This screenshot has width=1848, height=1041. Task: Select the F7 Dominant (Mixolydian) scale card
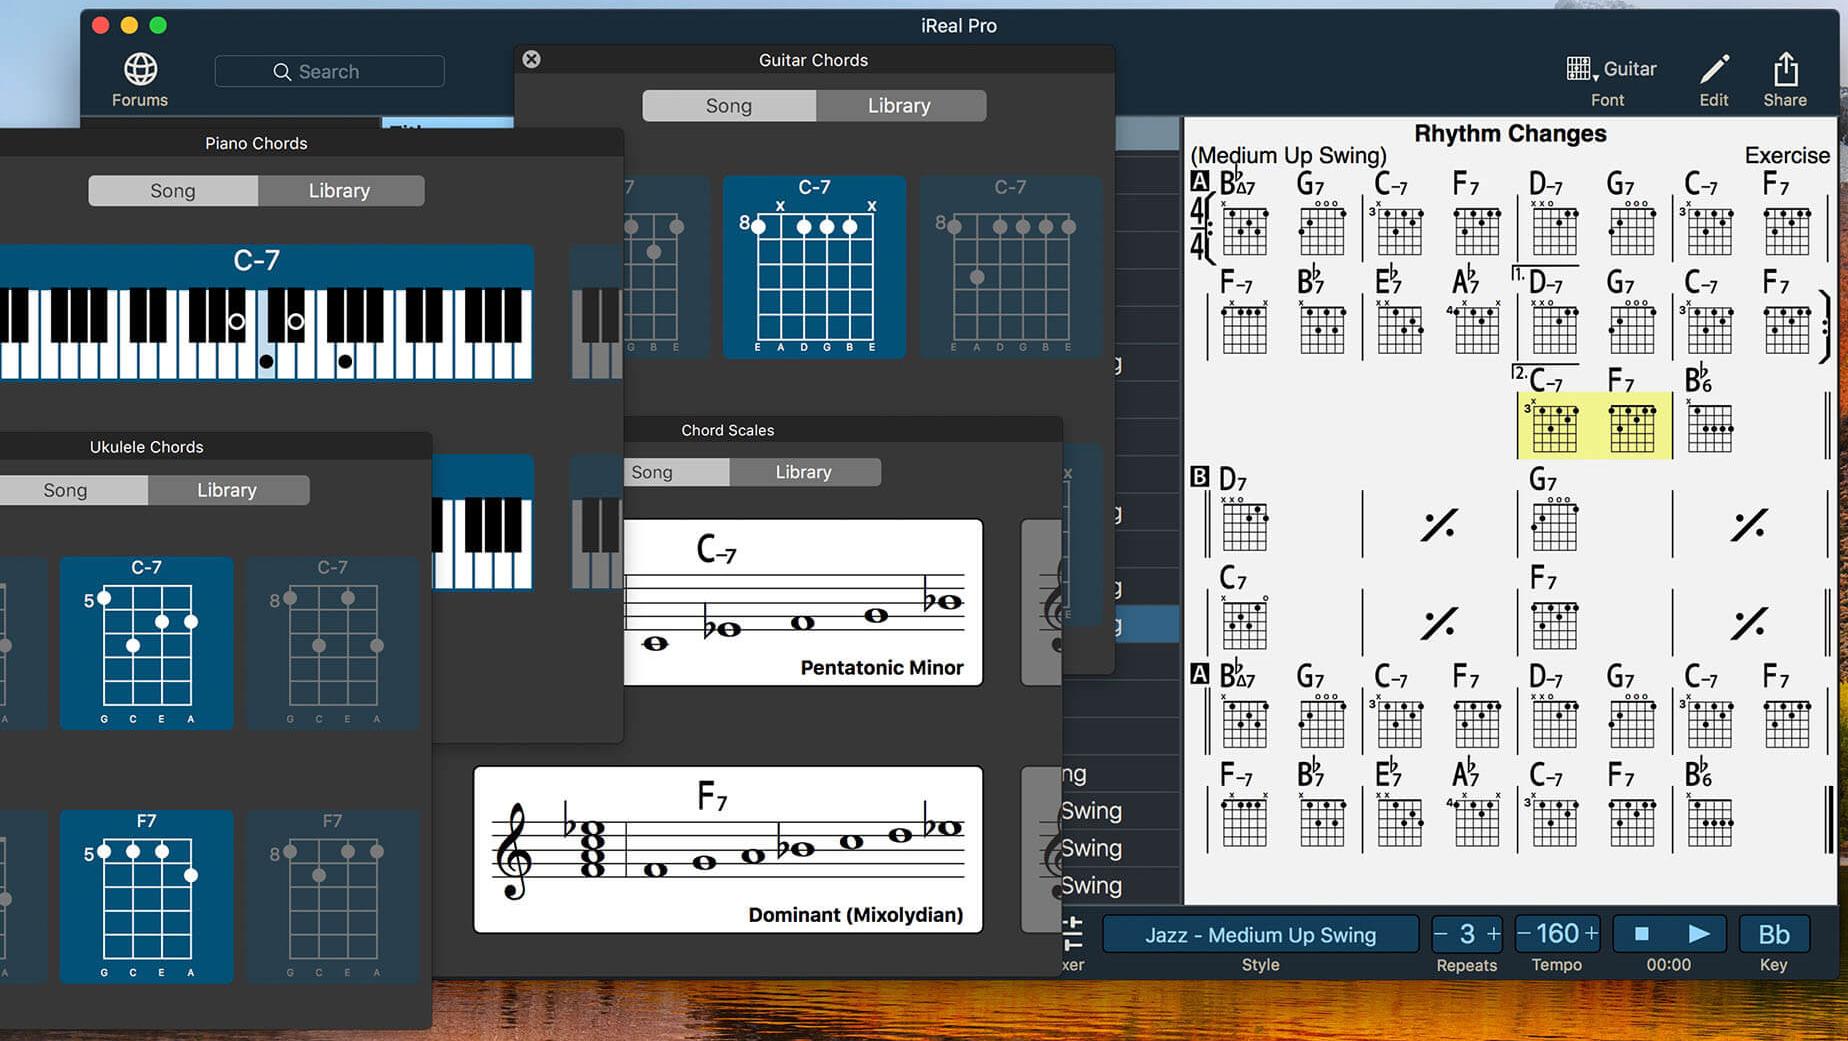tap(728, 850)
